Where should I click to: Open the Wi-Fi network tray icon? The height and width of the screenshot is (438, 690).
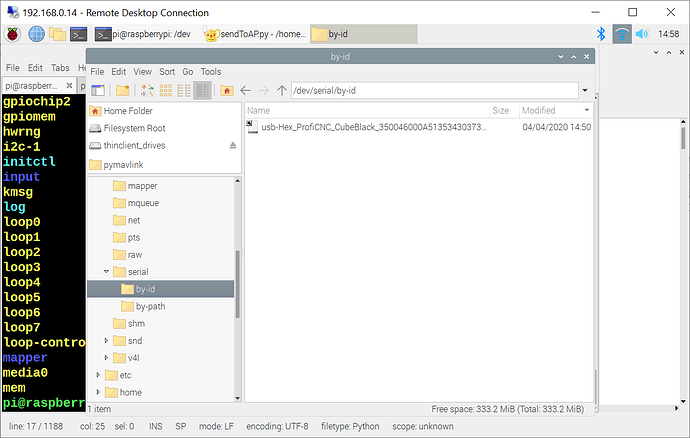tap(622, 34)
